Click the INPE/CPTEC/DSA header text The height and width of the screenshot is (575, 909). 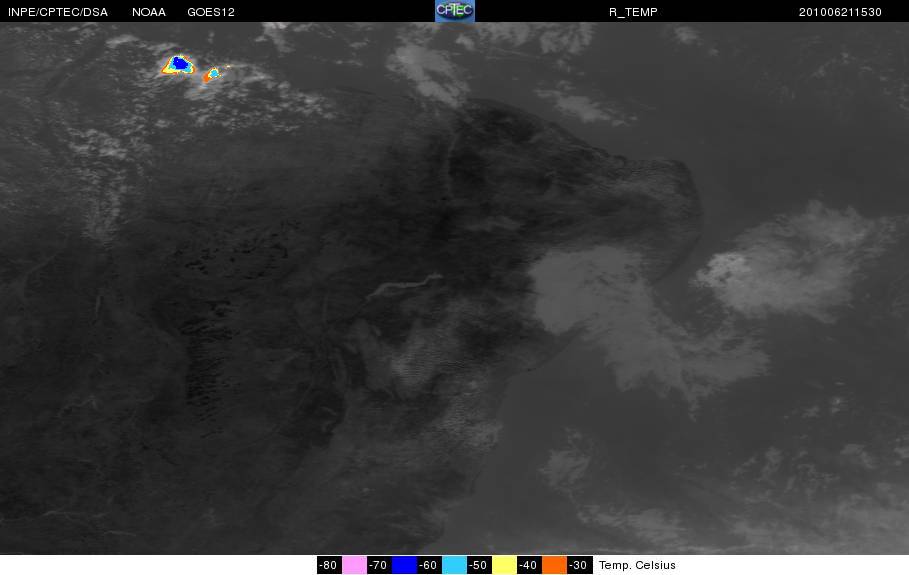click(57, 12)
